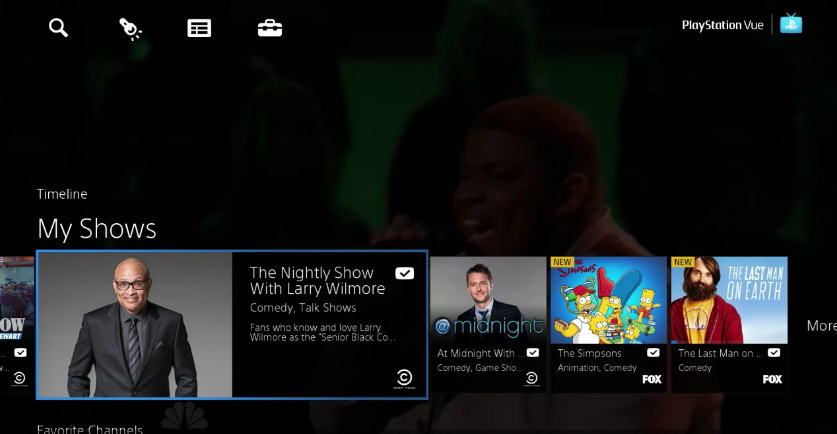Click FOX logo on Last Man on Earth card

(x=772, y=379)
